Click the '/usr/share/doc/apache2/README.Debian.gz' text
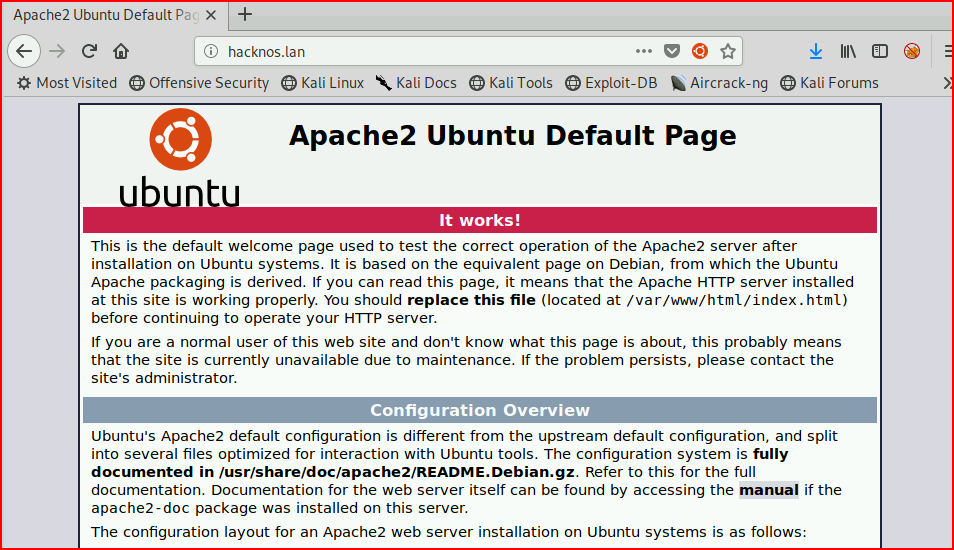 click(397, 472)
